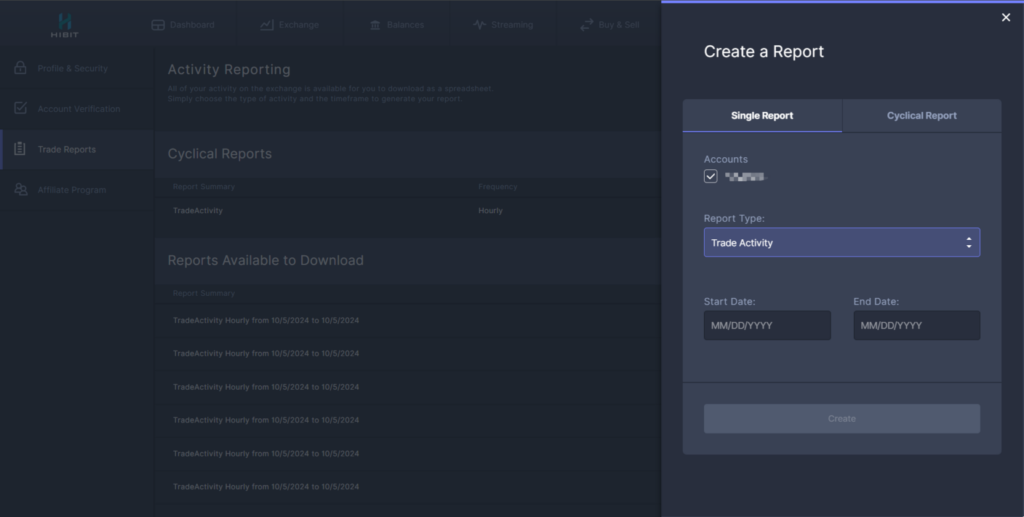
Task: Click the Start Date input field
Action: (x=767, y=325)
